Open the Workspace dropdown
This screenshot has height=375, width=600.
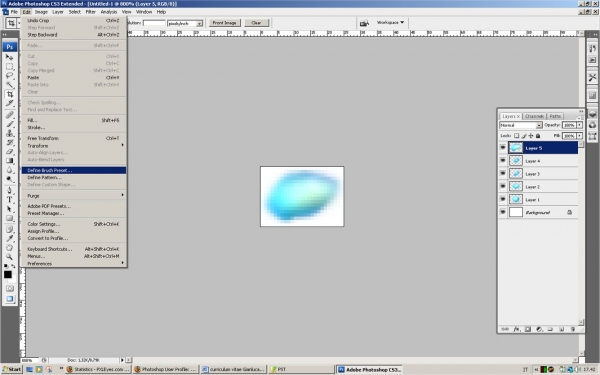pos(390,23)
